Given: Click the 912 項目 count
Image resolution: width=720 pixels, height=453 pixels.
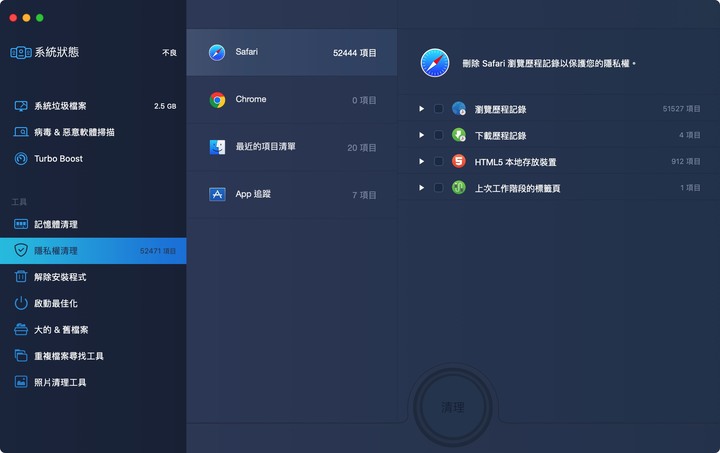Looking at the screenshot, I should click(686, 161).
